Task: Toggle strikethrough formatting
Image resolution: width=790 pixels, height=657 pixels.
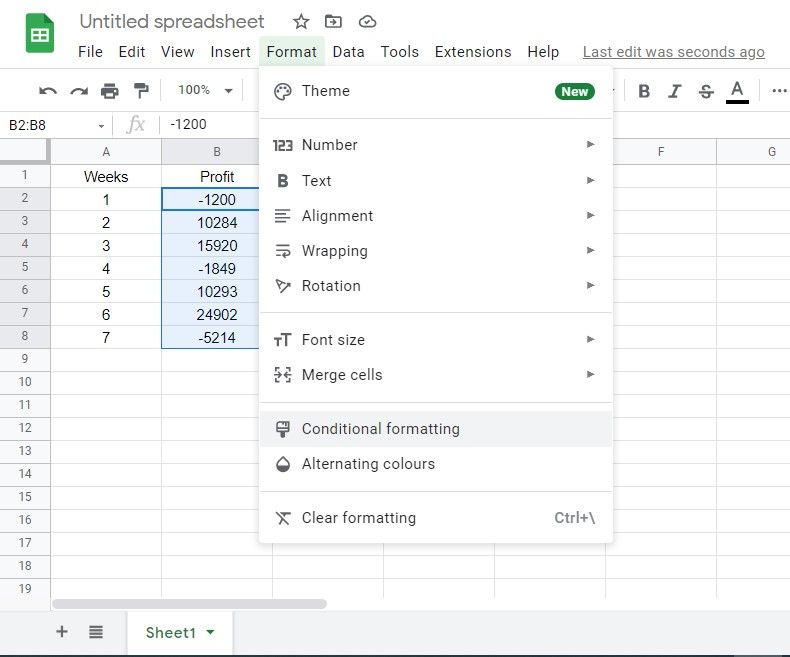Action: [x=706, y=91]
